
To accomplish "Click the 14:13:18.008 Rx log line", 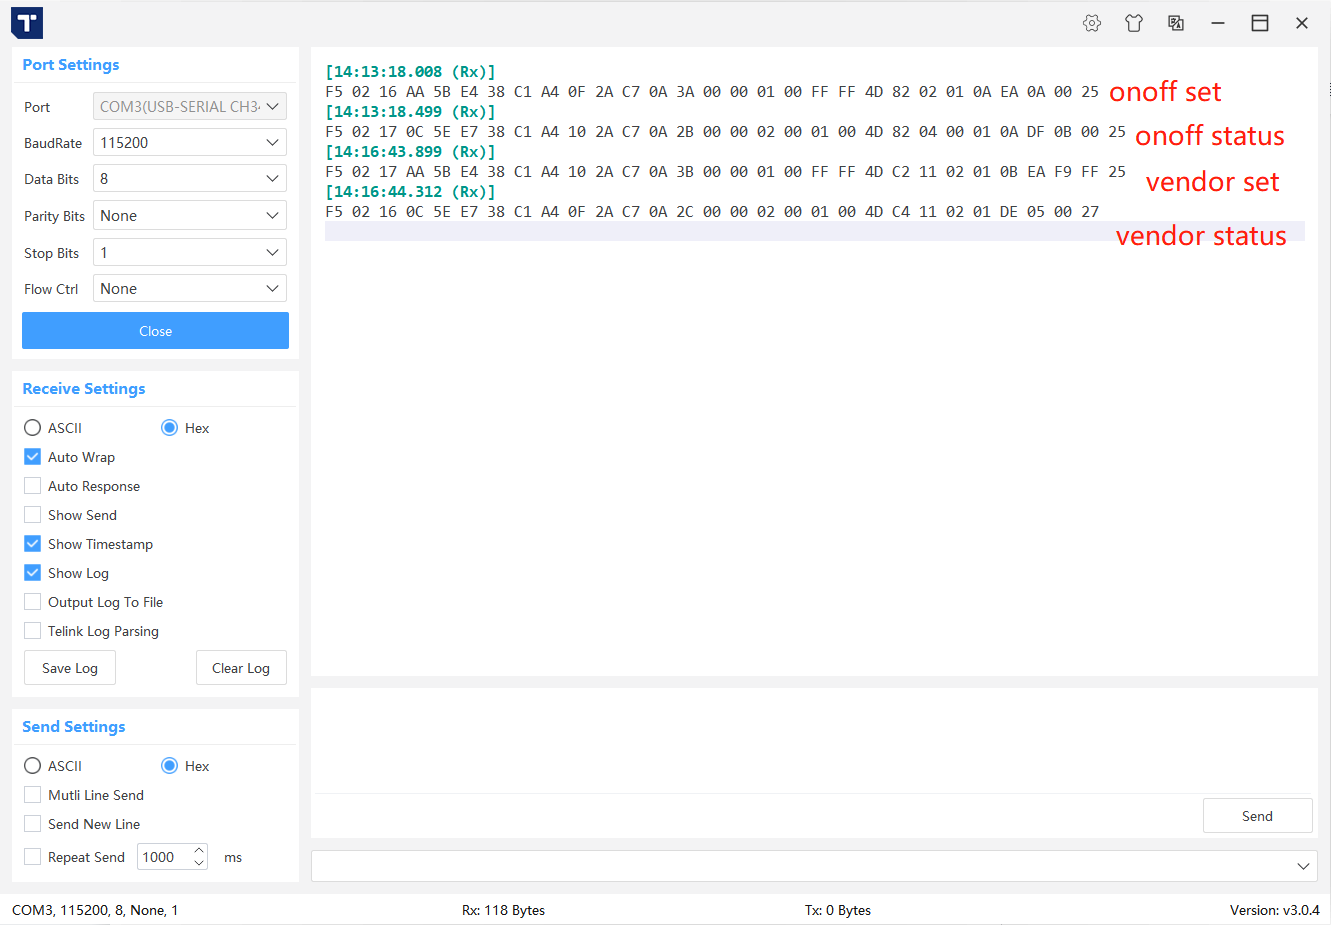I will coord(410,72).
